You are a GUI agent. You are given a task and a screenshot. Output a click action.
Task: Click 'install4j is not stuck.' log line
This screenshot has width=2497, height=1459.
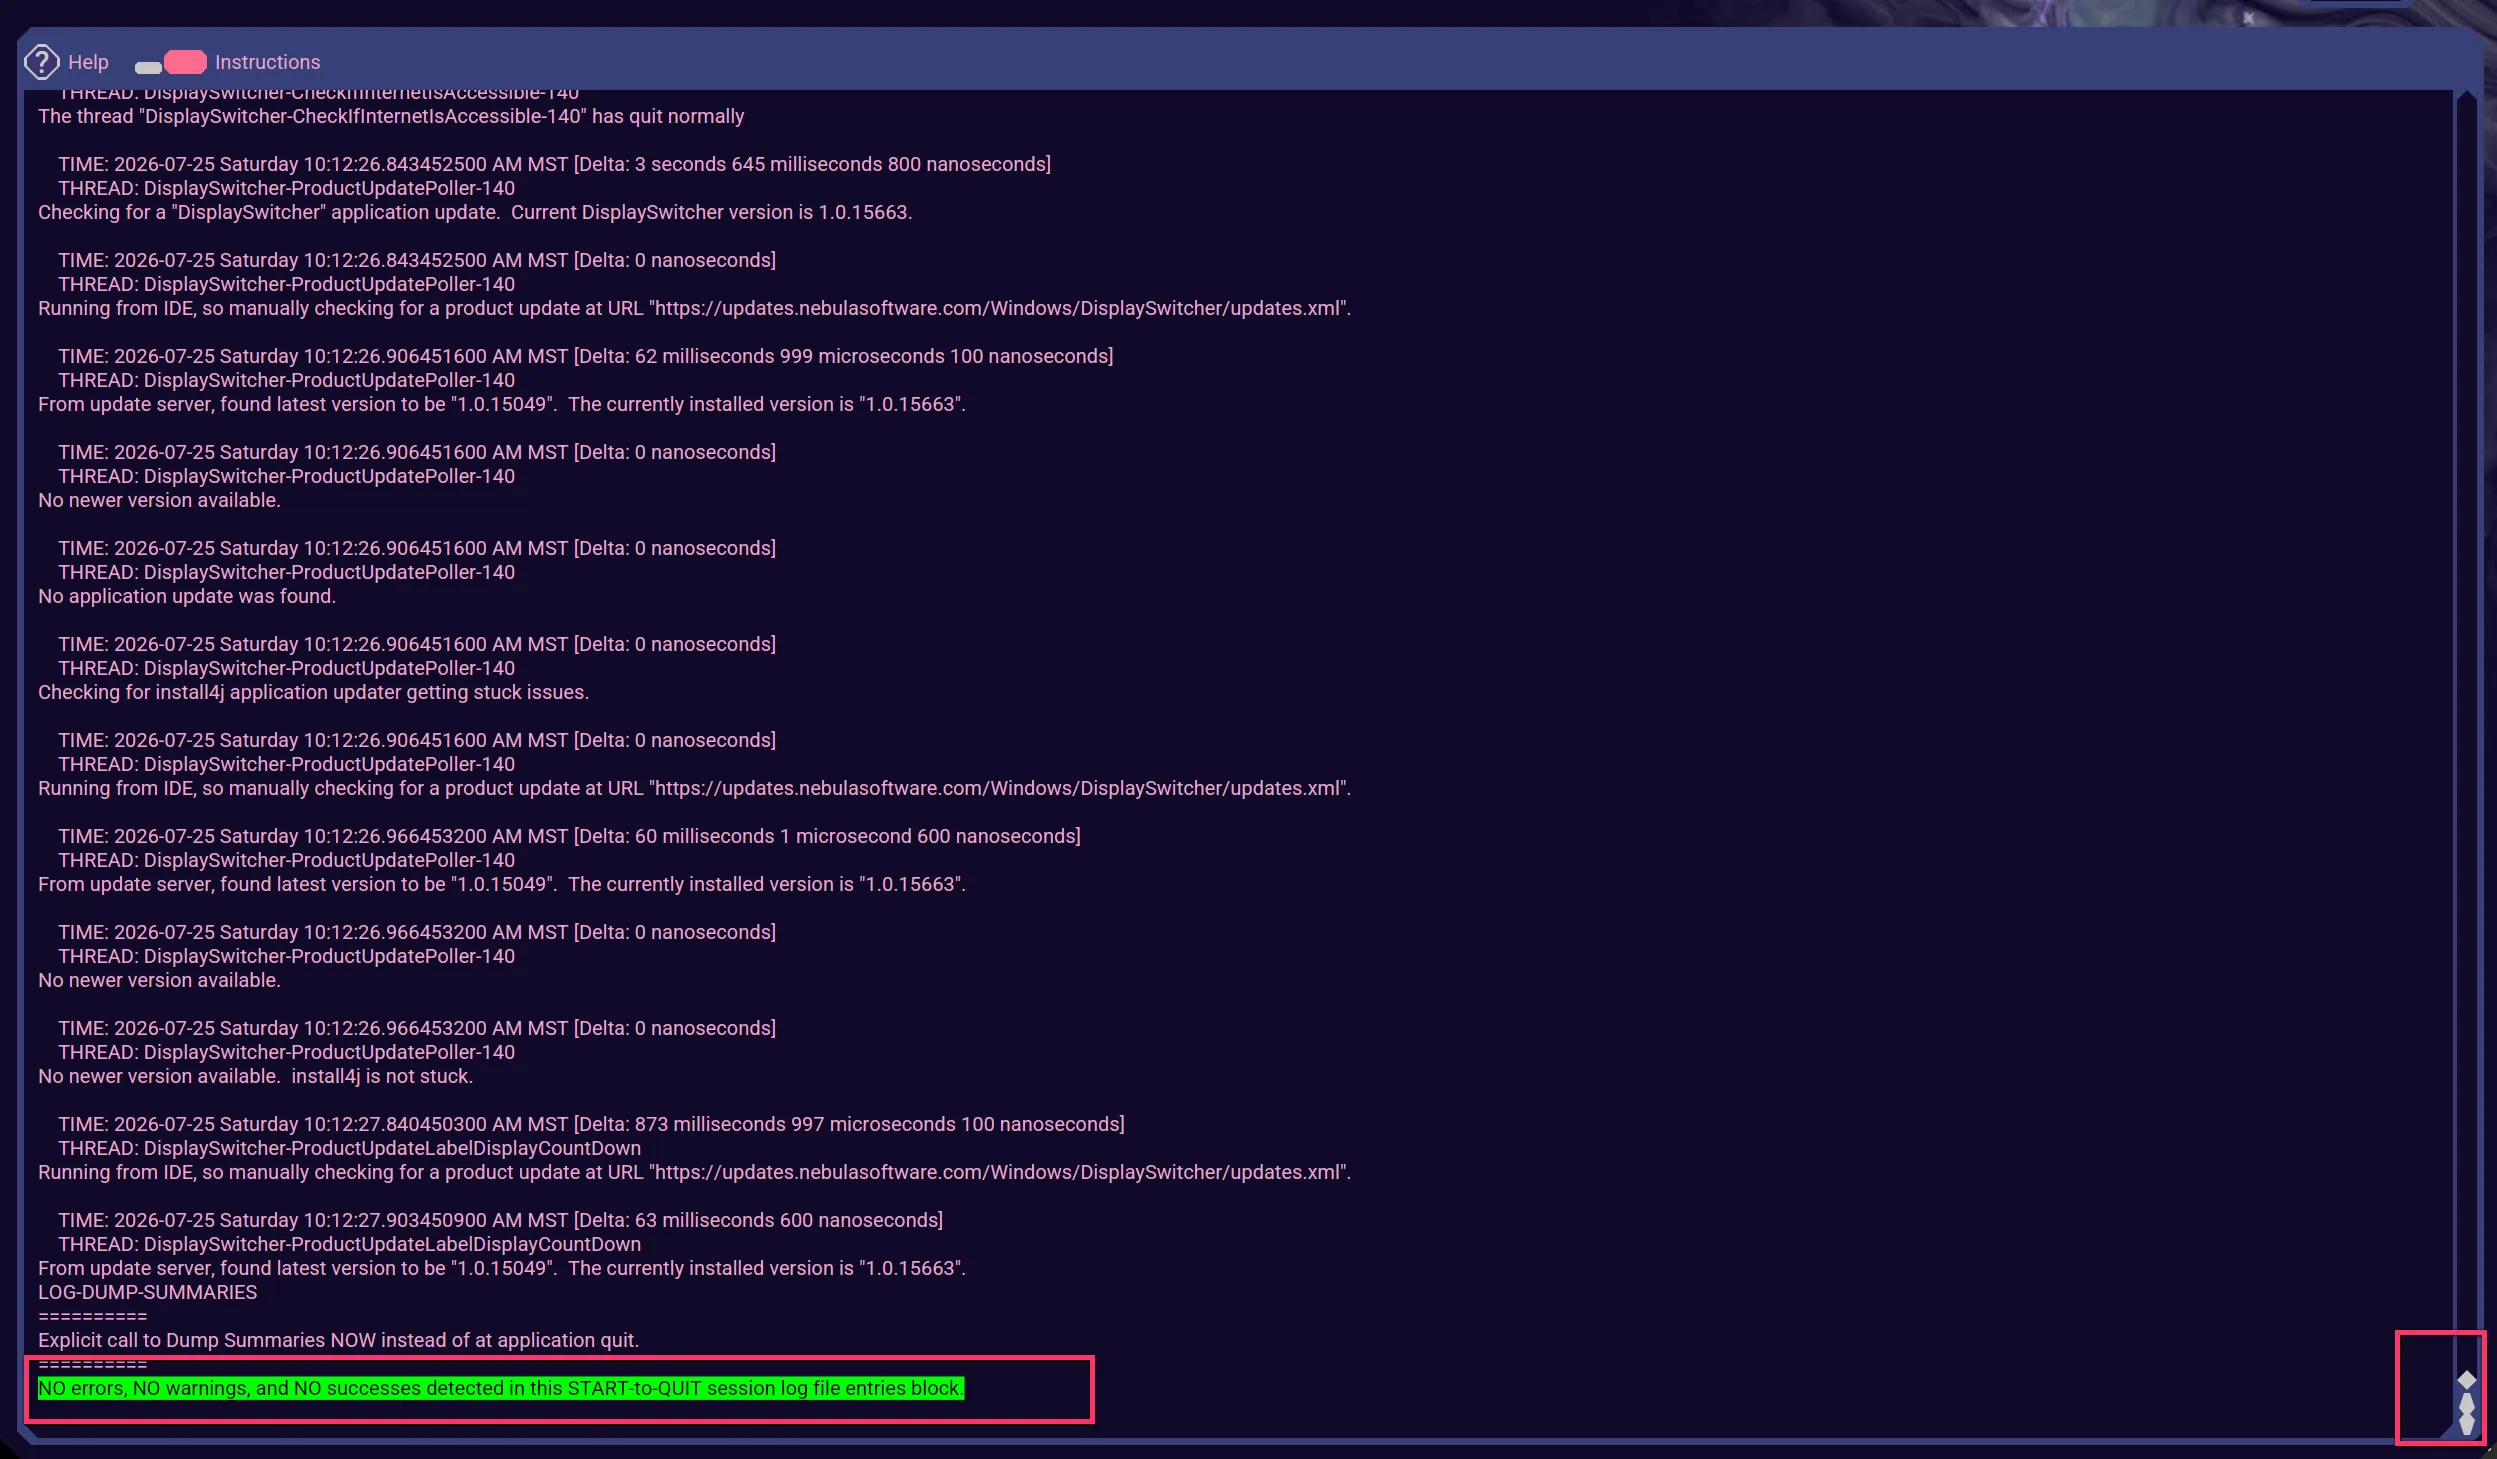(255, 1076)
